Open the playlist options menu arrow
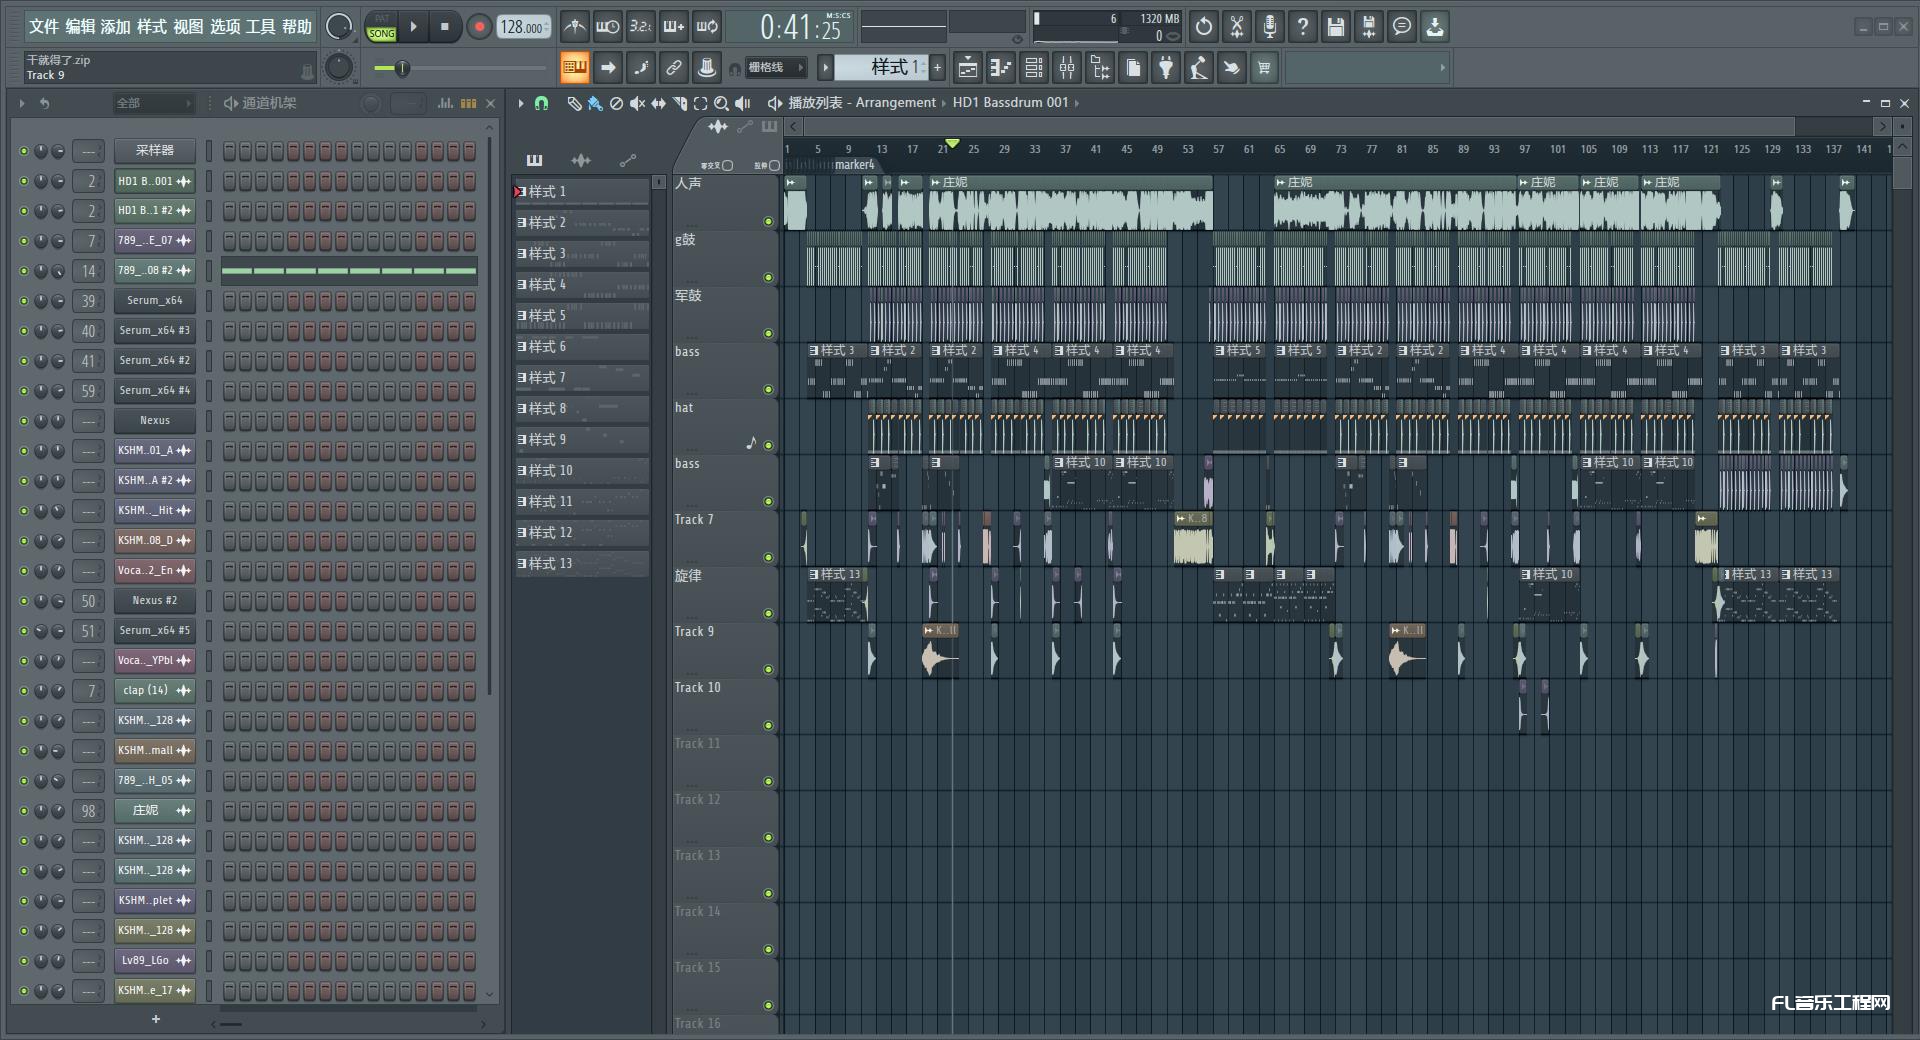1920x1040 pixels. point(521,103)
